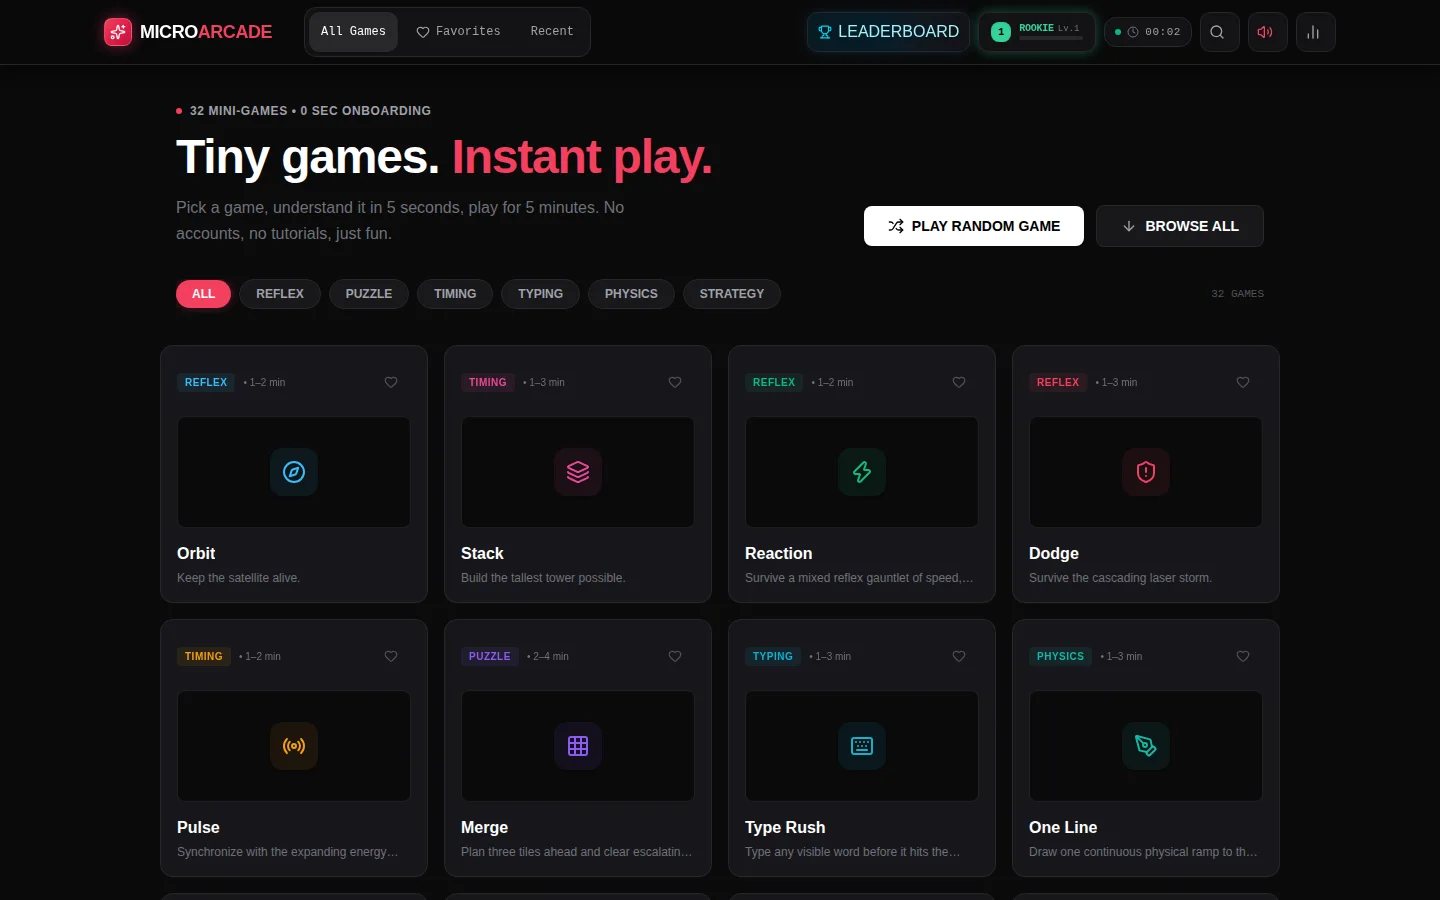
Task: Open the Type Rush game title
Action: (x=785, y=827)
